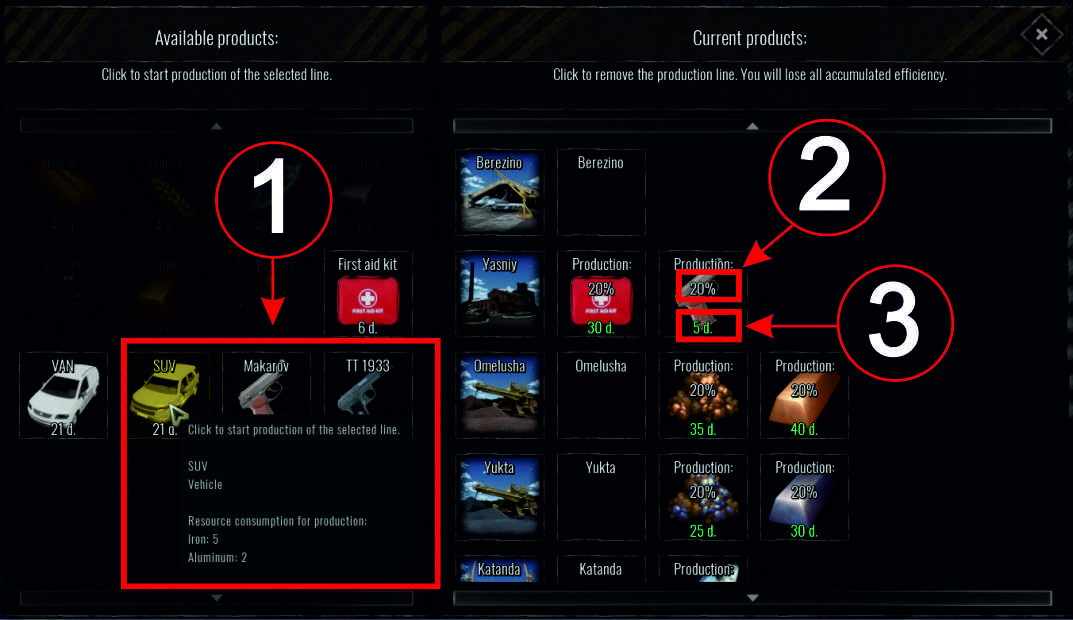Select the yellow SUV product
The height and width of the screenshot is (620, 1073).
165,396
